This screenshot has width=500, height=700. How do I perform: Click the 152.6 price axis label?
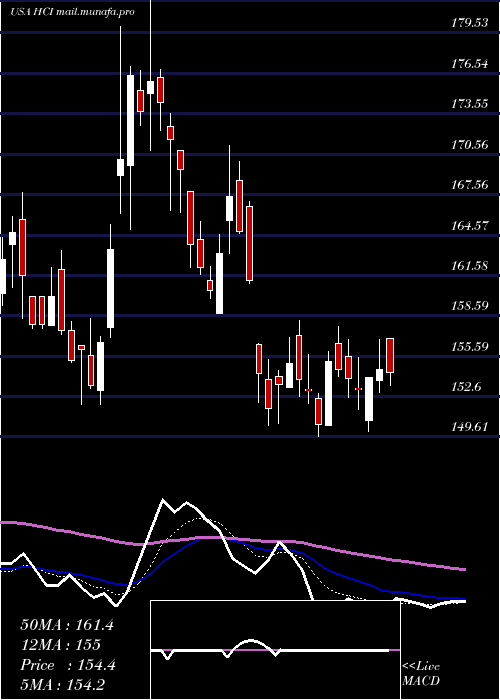(x=466, y=387)
